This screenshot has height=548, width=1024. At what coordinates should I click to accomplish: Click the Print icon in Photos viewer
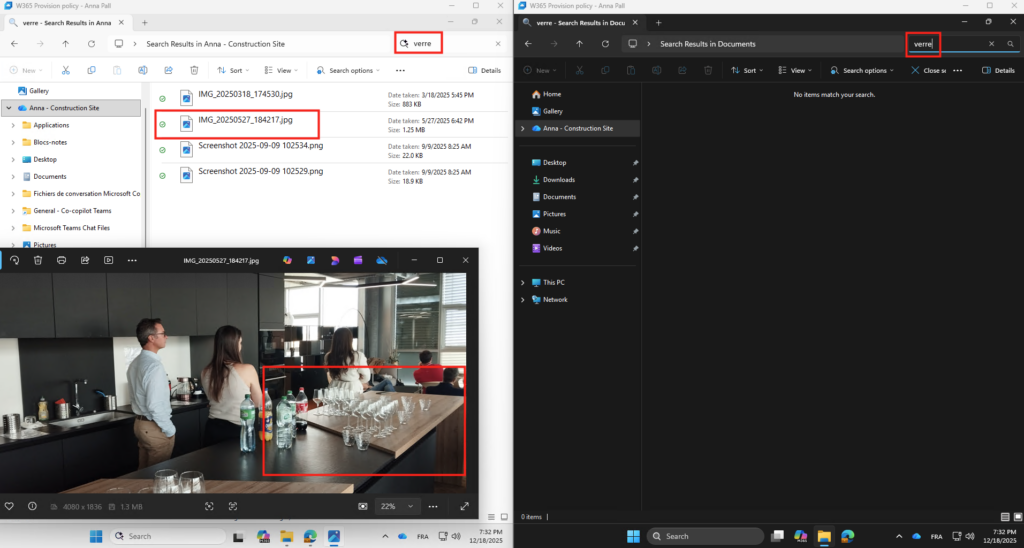click(62, 260)
